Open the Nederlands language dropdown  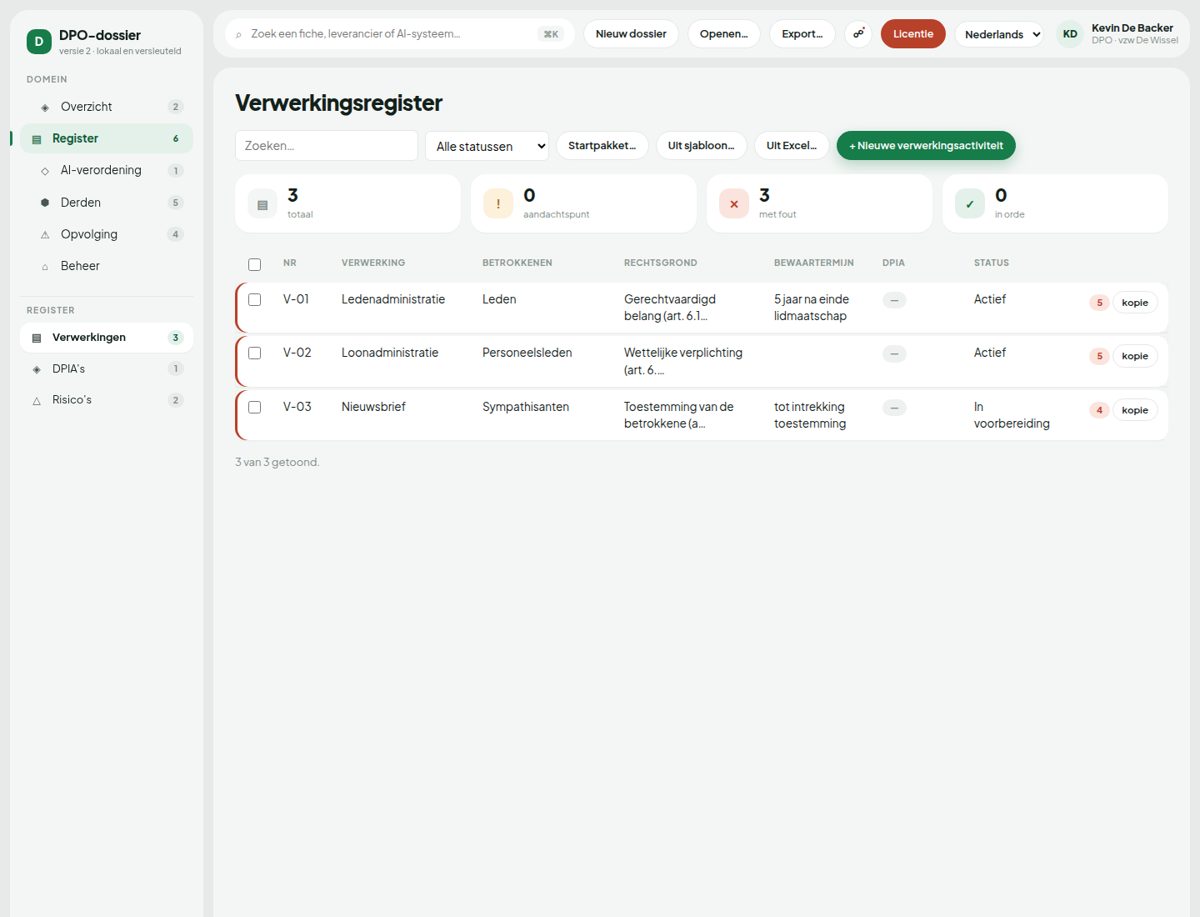[999, 34]
